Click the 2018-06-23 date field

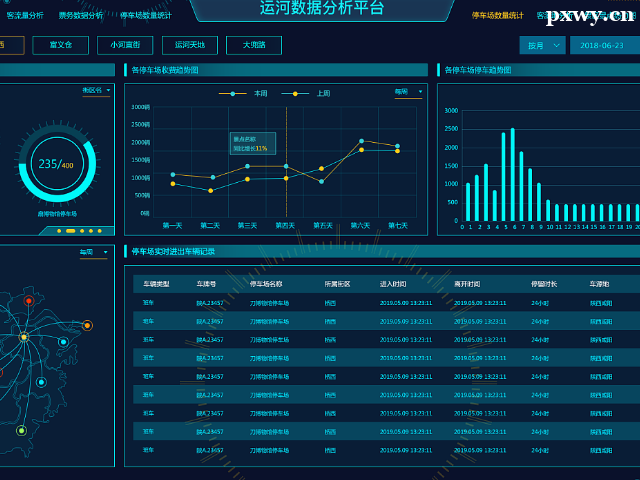602,46
